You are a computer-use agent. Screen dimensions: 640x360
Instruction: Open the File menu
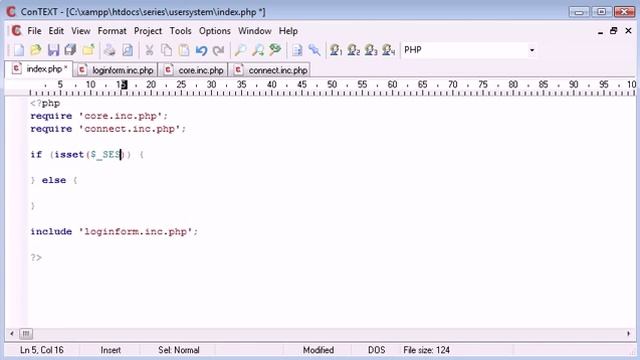tap(34, 31)
